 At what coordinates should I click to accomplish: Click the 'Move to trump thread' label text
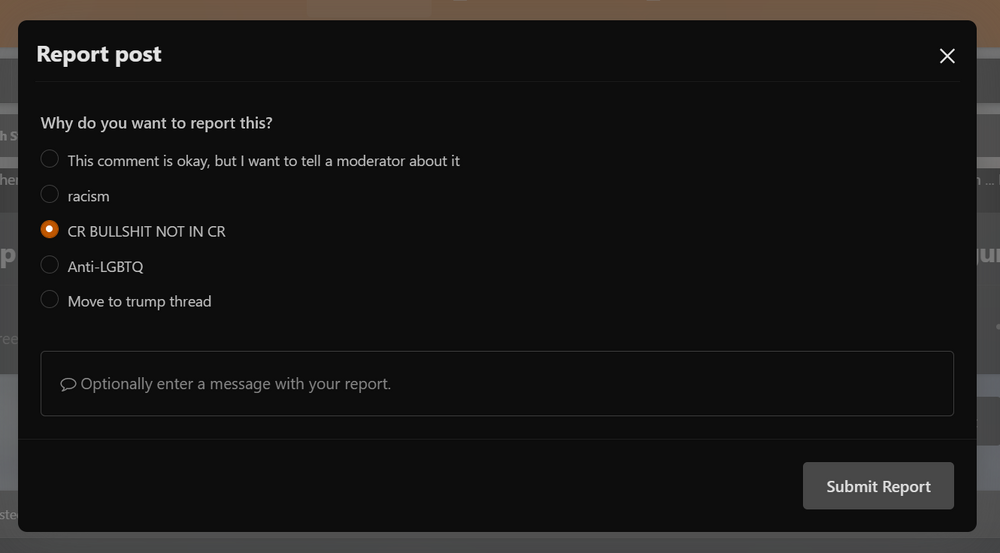click(x=139, y=302)
